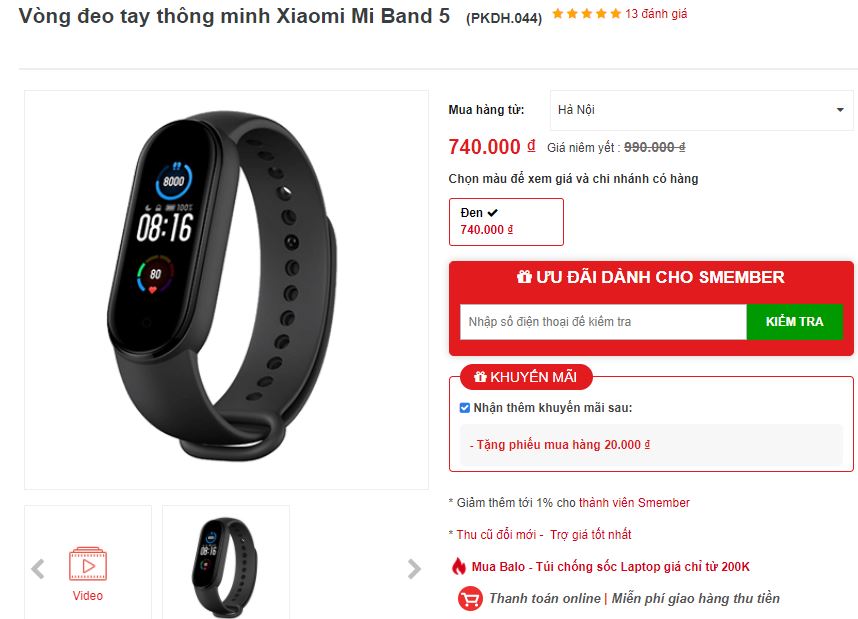This screenshot has height=619, width=858.
Task: Focus the phone number input field
Action: 603,322
